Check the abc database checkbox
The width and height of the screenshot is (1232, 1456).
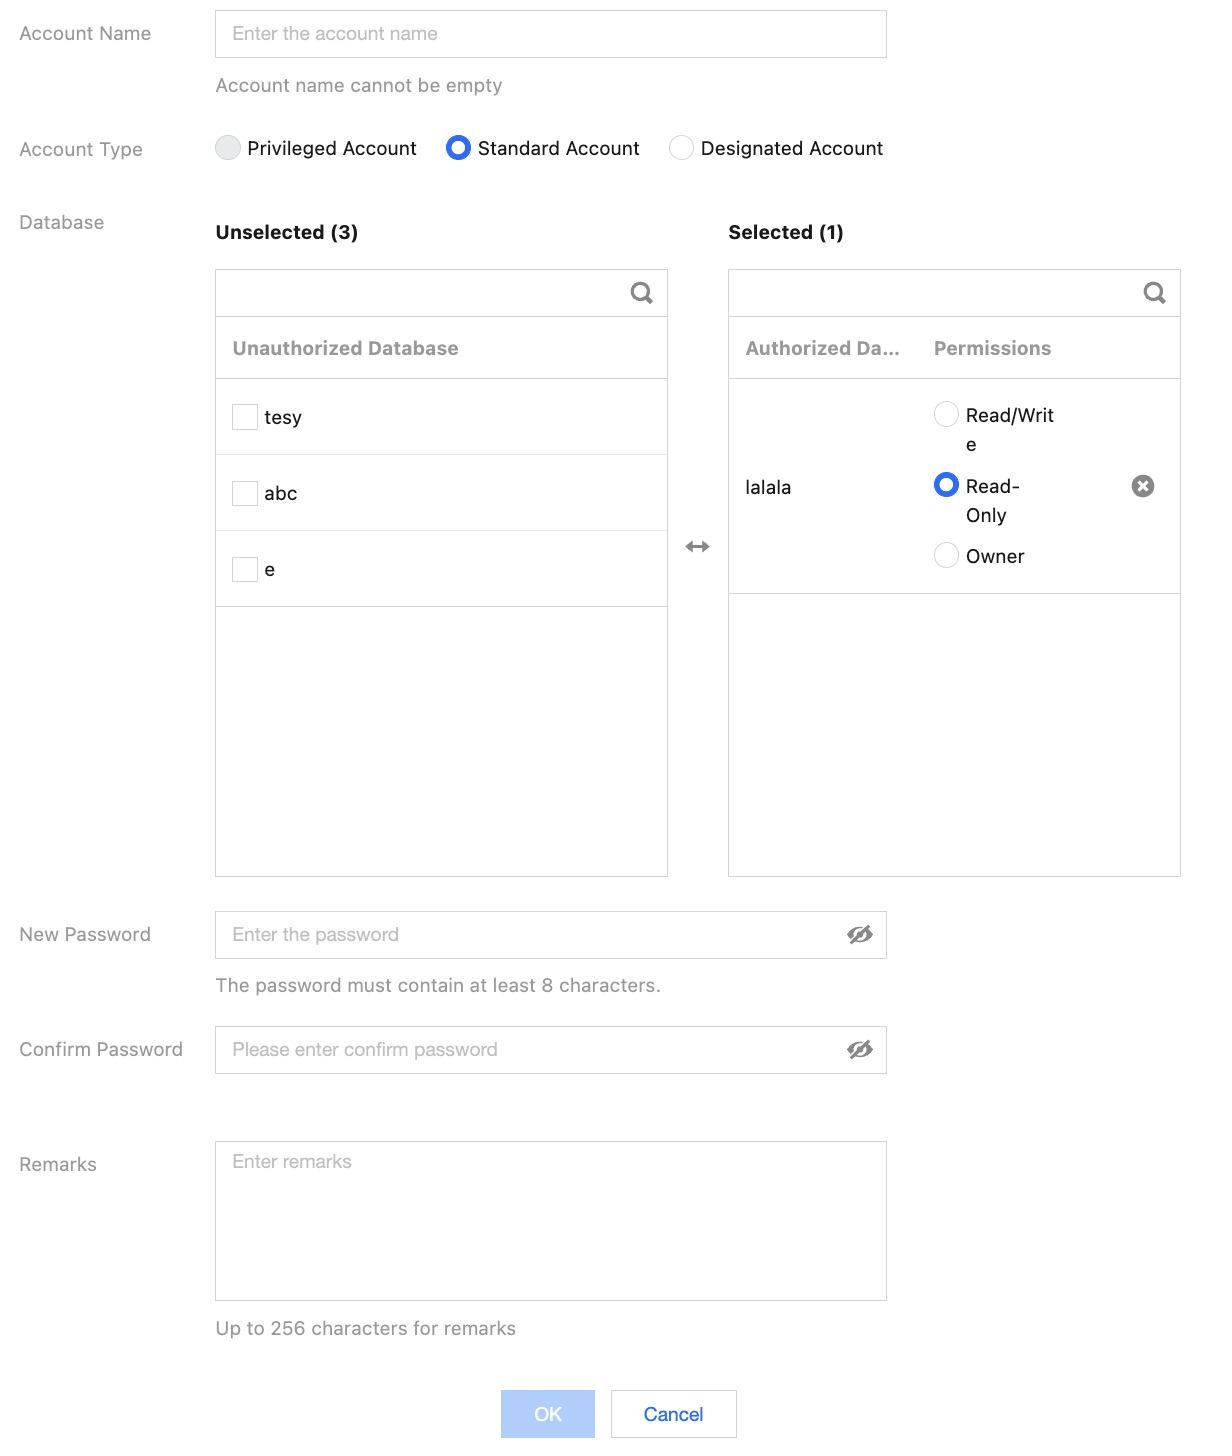[x=245, y=493]
